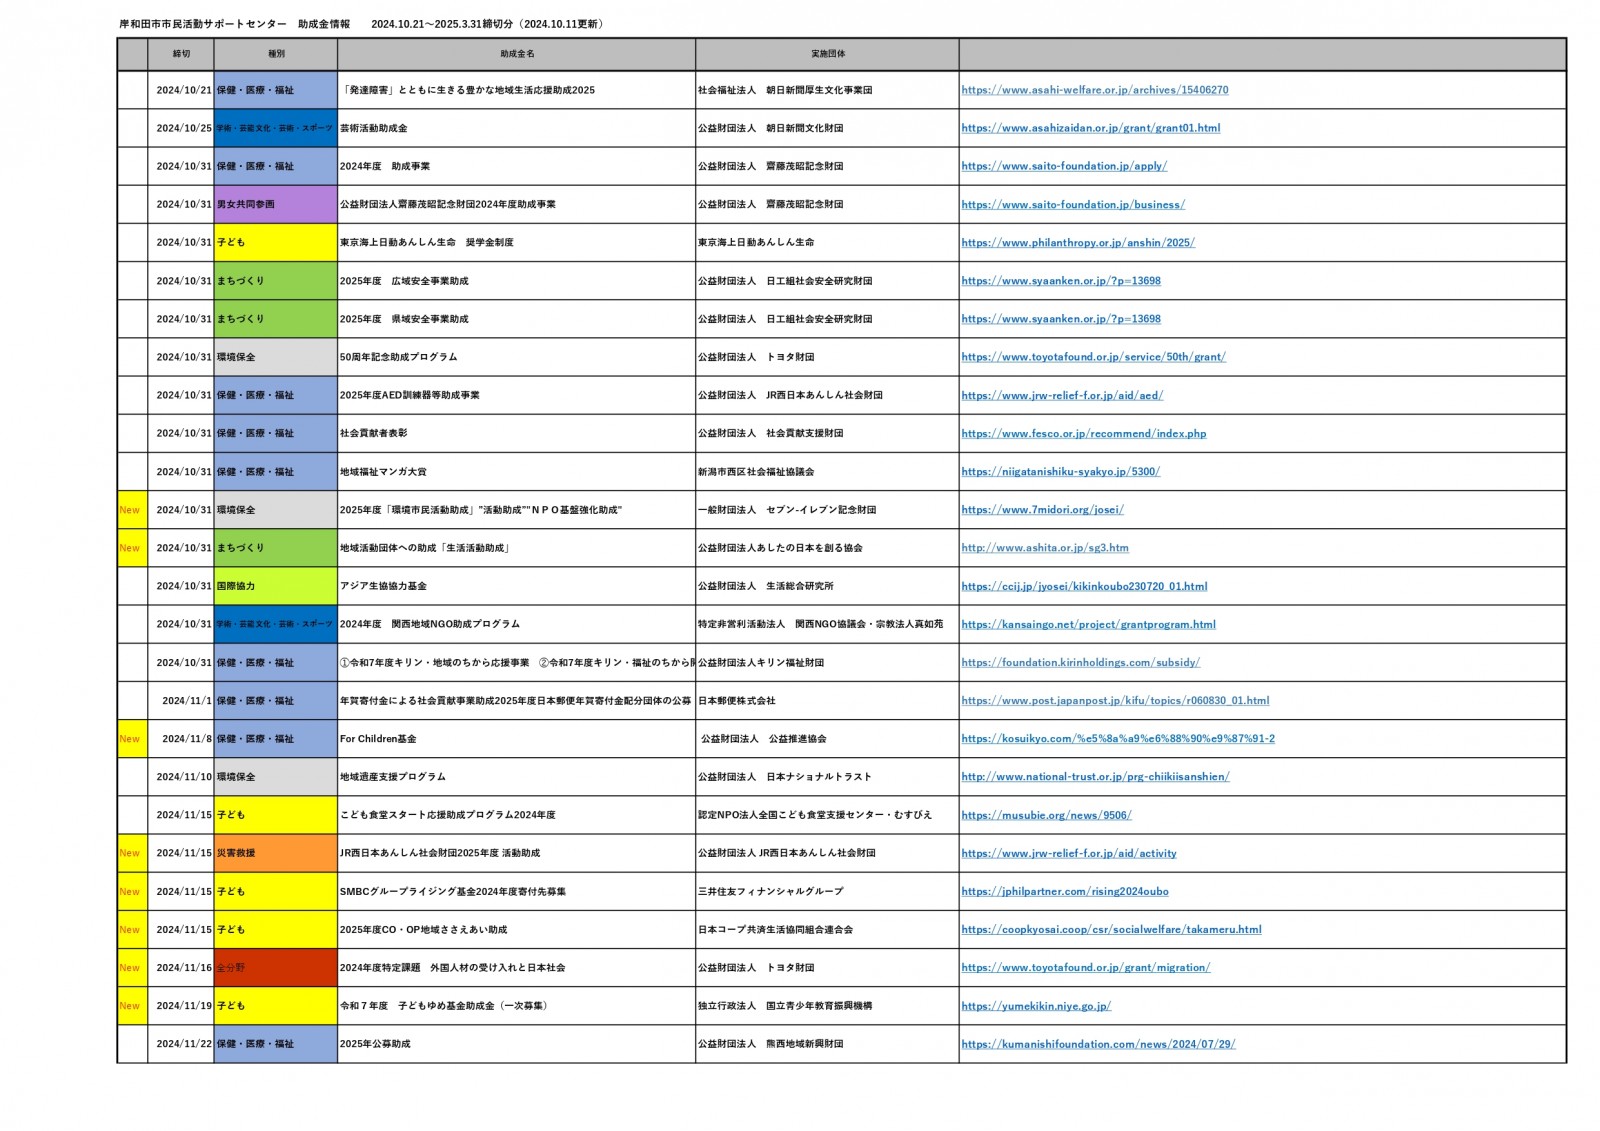Screen dimensions: 1600x1131
Task: Click the 7midori.org/josei link
Action: coord(1042,510)
